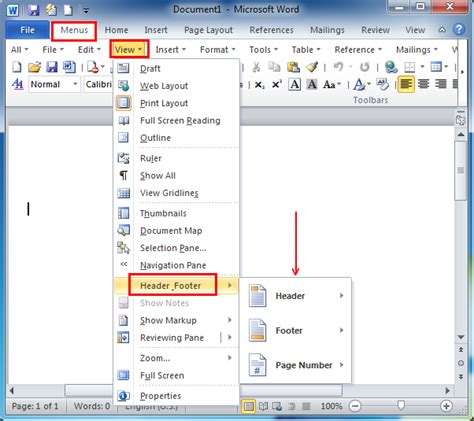Image resolution: width=474 pixels, height=421 pixels.
Task: Click the Page Number icon in submenu
Action: coord(257,365)
